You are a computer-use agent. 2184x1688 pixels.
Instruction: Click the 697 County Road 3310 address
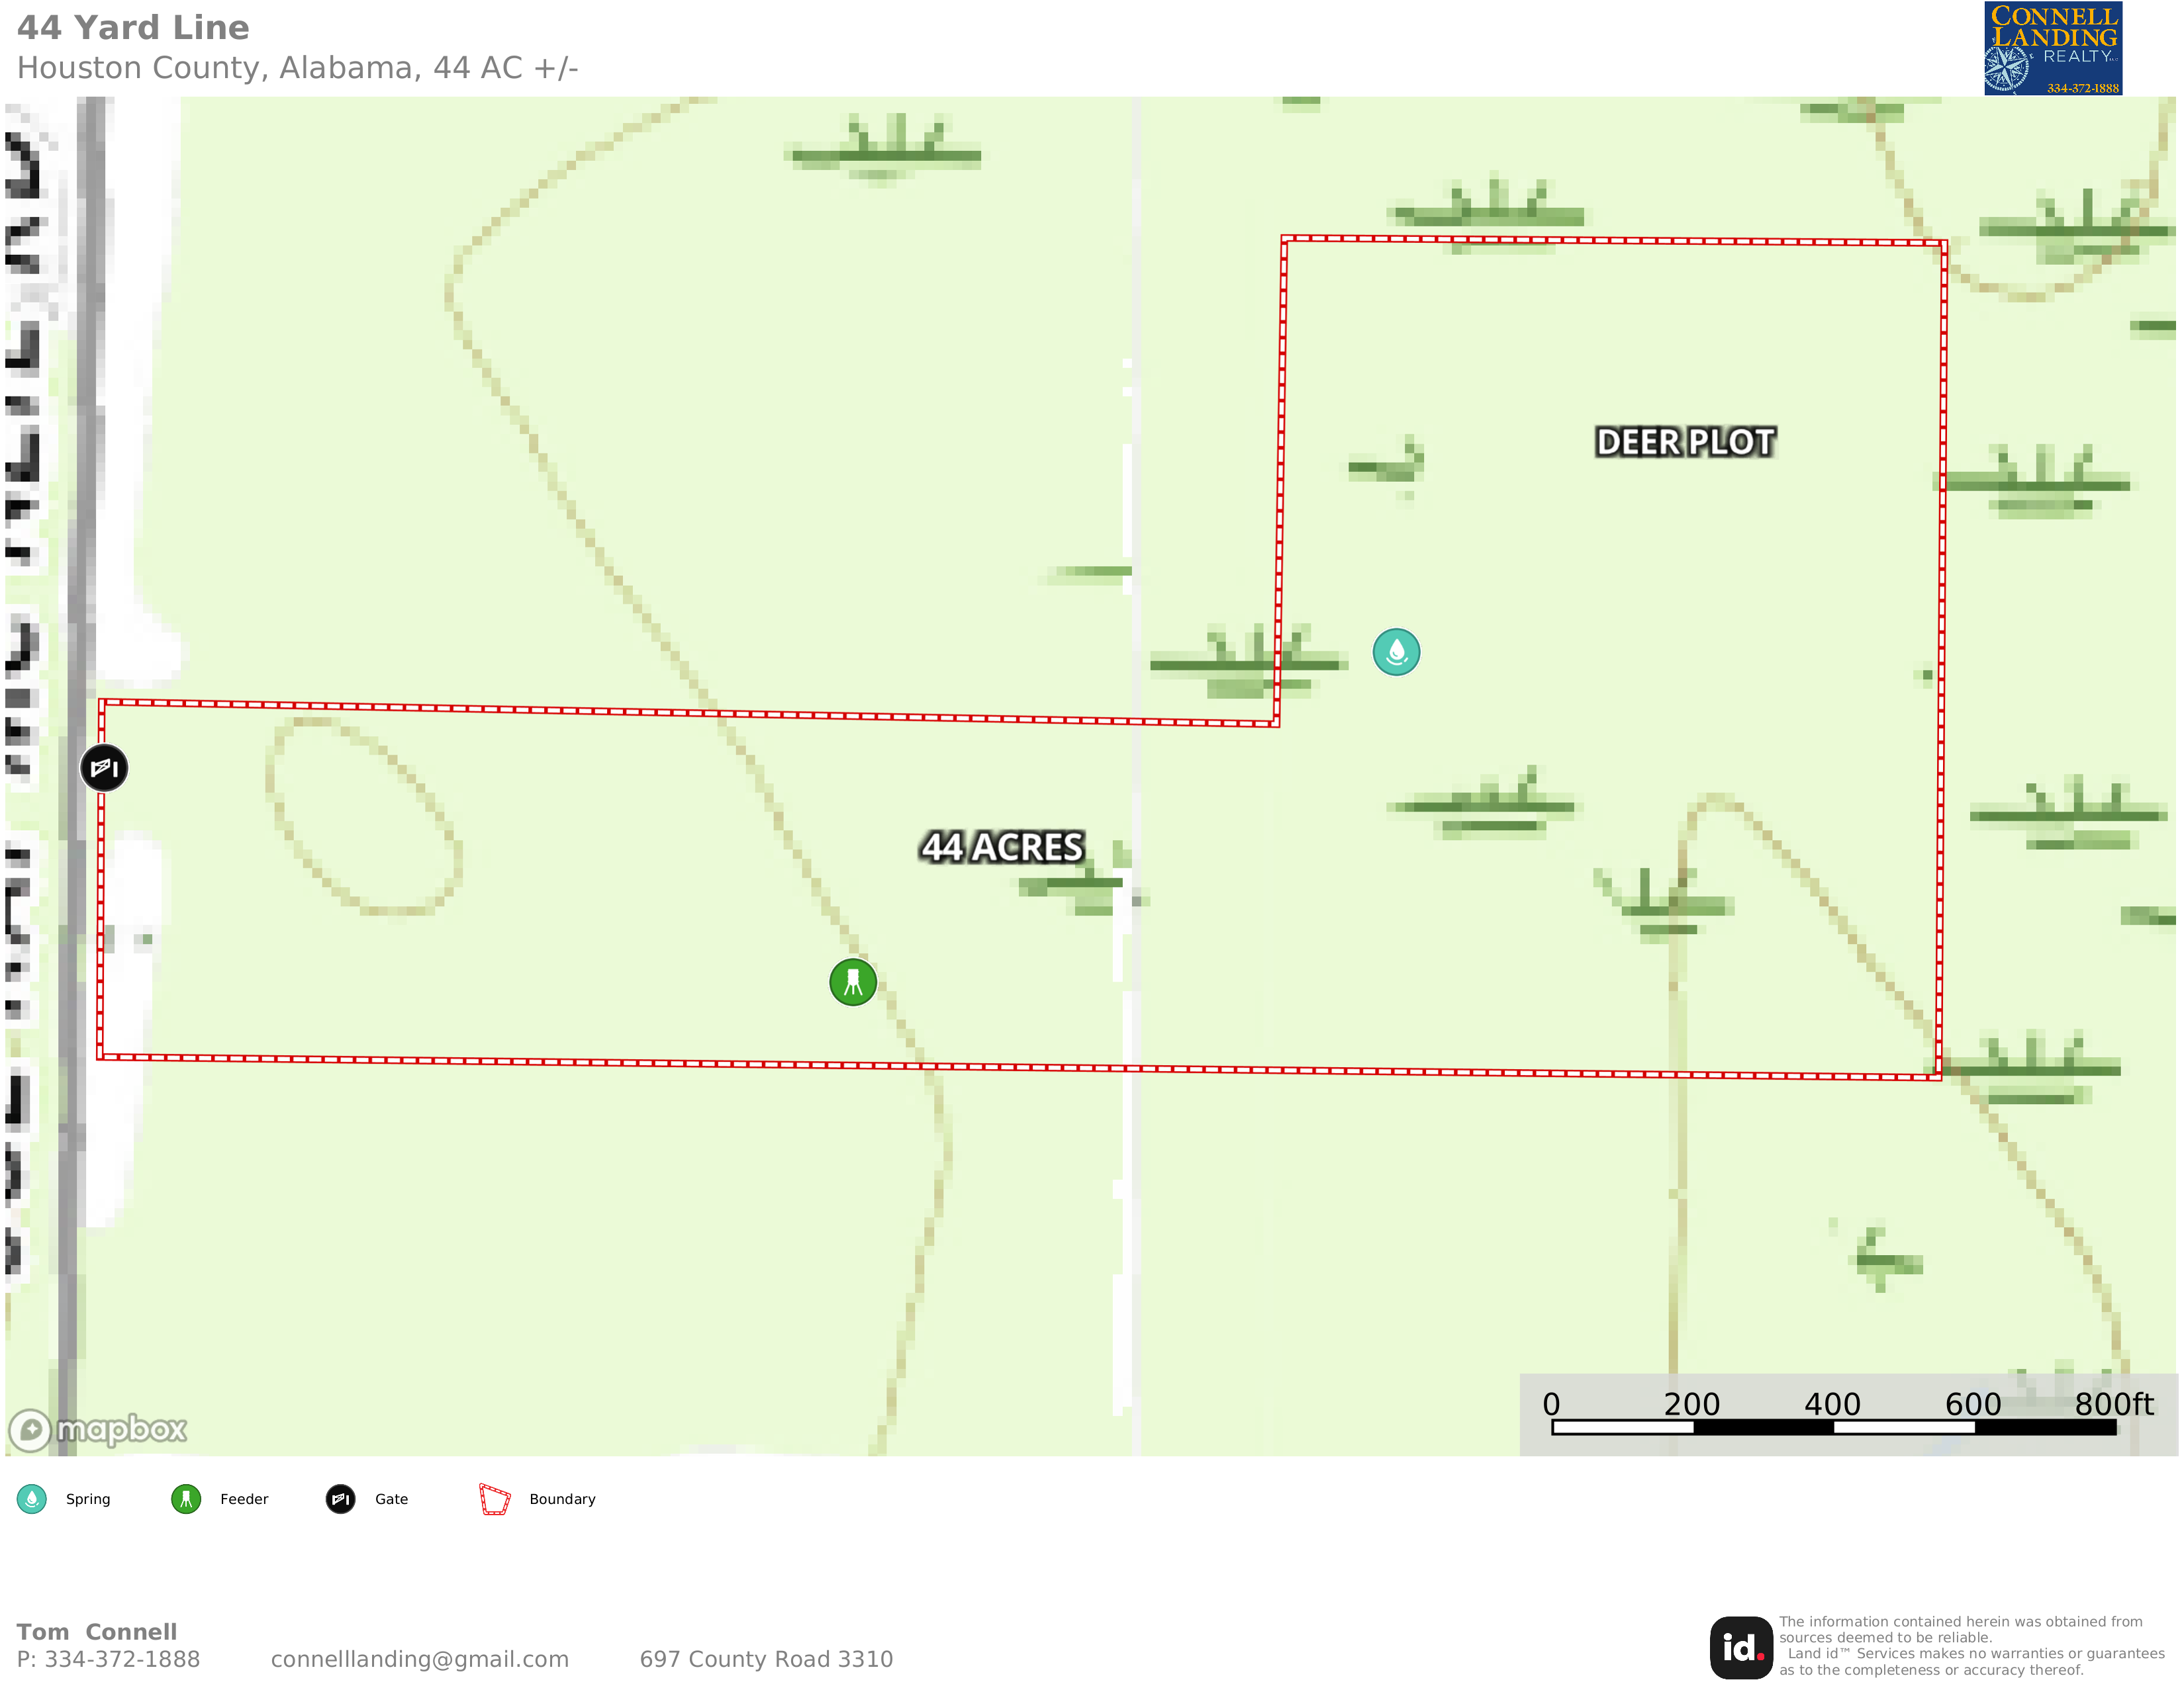click(766, 1659)
